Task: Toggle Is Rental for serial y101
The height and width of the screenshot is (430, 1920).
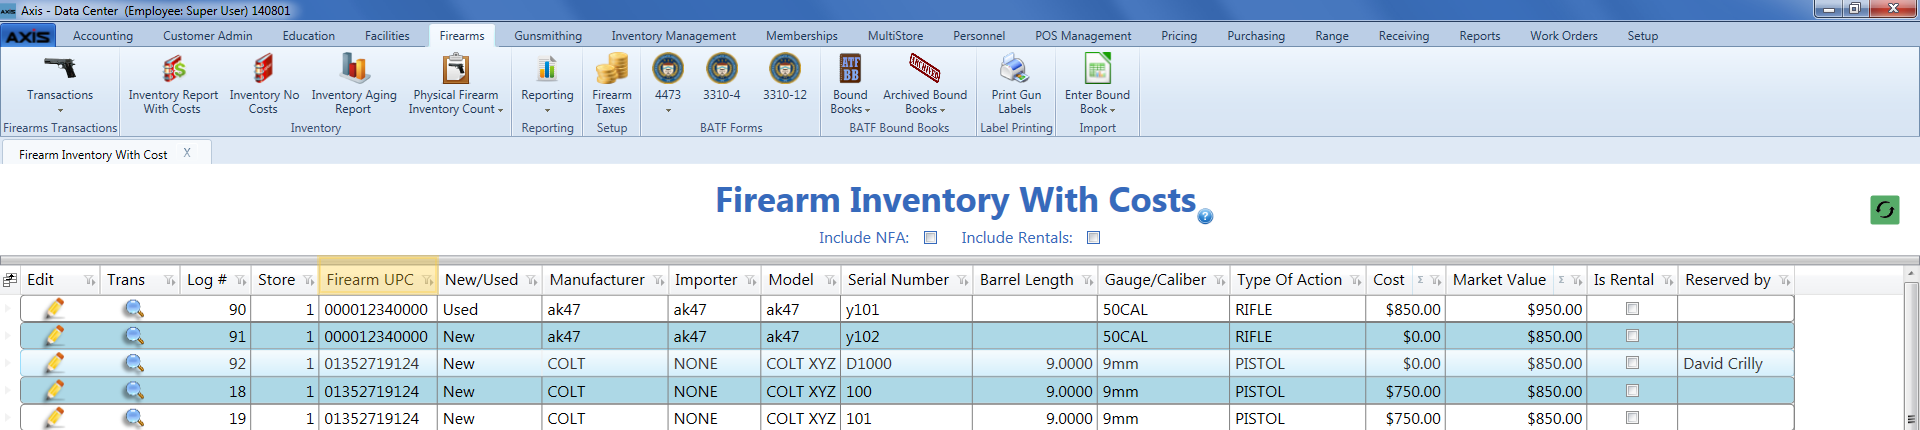Action: click(x=1632, y=309)
